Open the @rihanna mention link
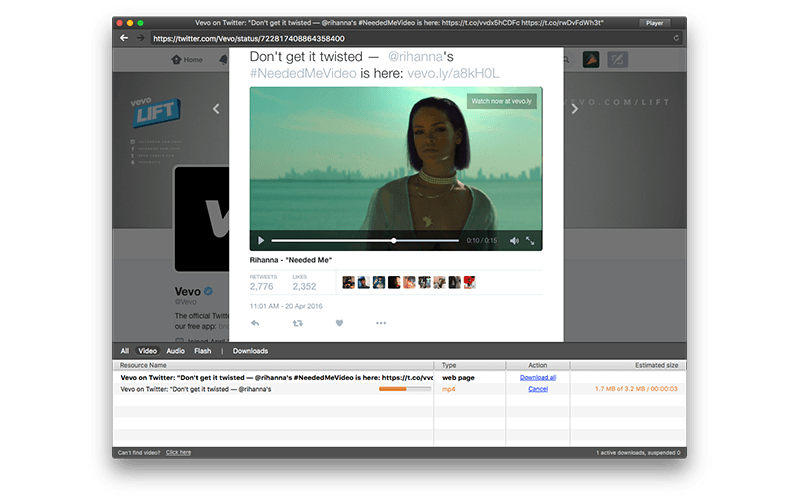Viewport: 800px width, 500px height. 415,57
